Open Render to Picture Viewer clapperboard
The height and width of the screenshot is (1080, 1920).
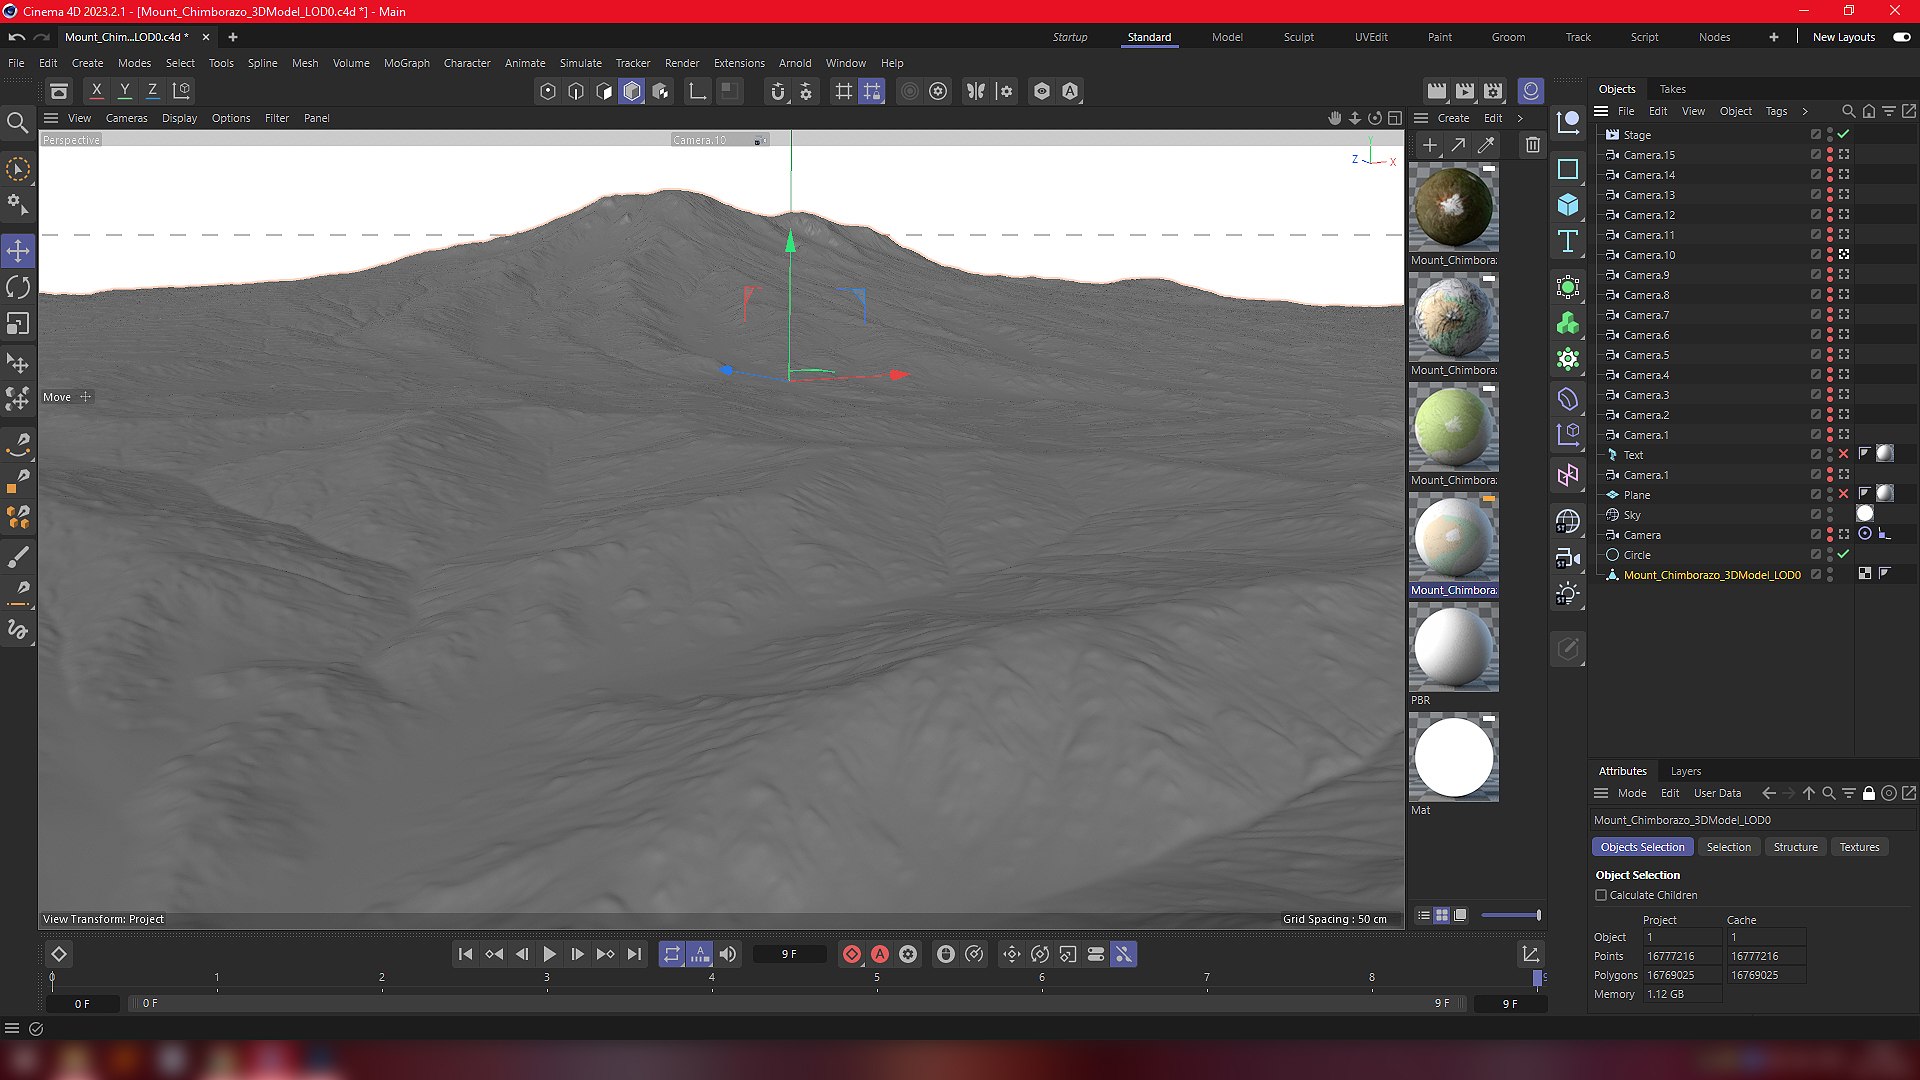1465,91
